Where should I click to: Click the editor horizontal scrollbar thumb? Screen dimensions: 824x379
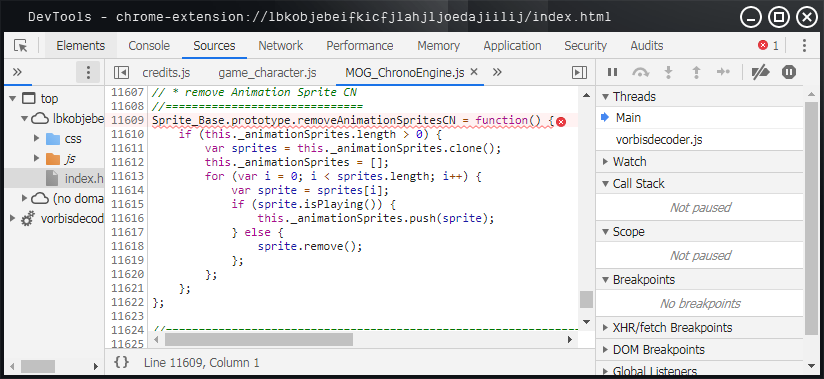259,340
